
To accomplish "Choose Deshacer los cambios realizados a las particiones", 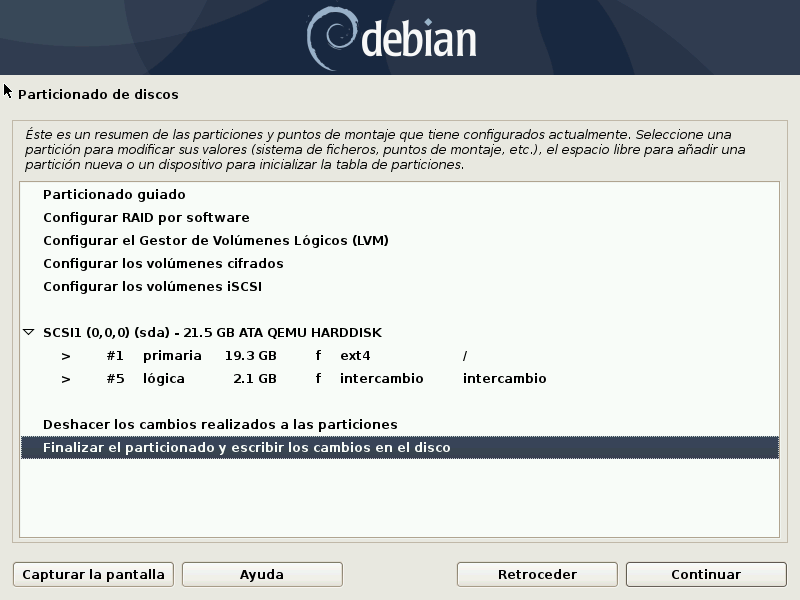I will [220, 425].
